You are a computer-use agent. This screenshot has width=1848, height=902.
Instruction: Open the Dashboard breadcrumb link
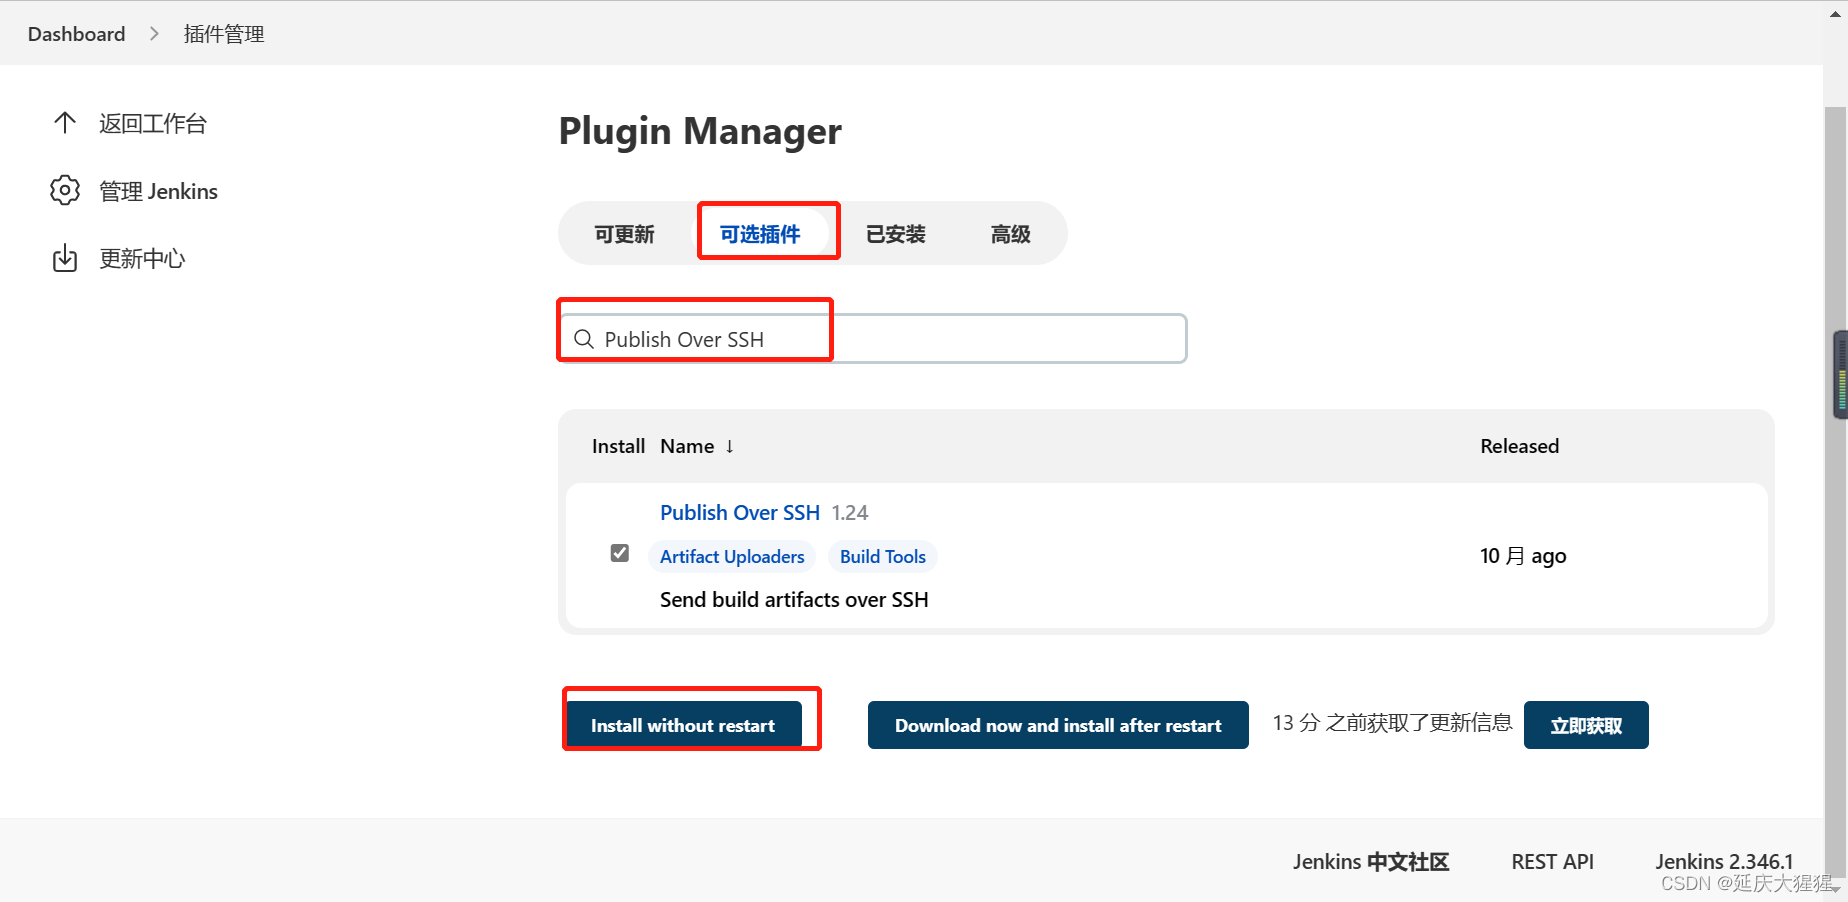pyautogui.click(x=77, y=34)
